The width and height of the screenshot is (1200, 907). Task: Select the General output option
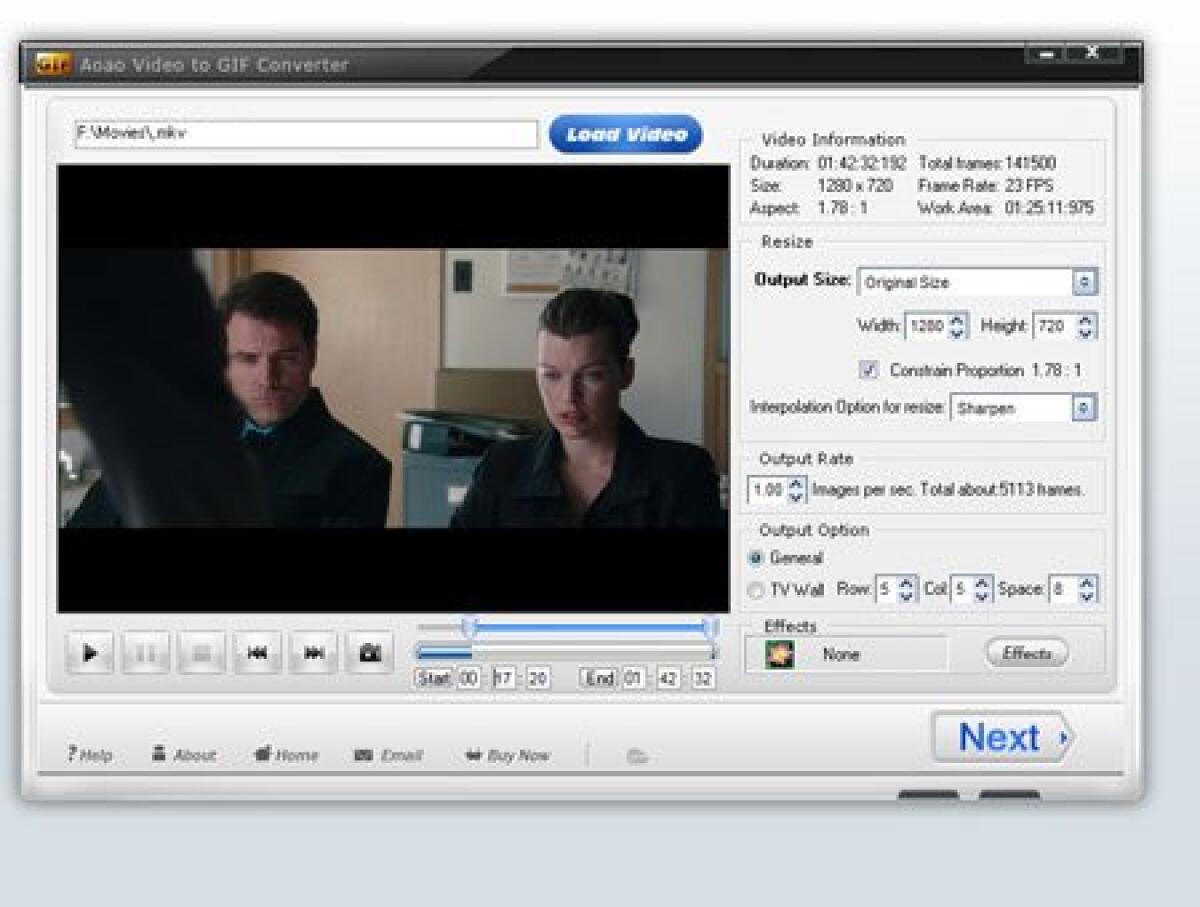(757, 558)
